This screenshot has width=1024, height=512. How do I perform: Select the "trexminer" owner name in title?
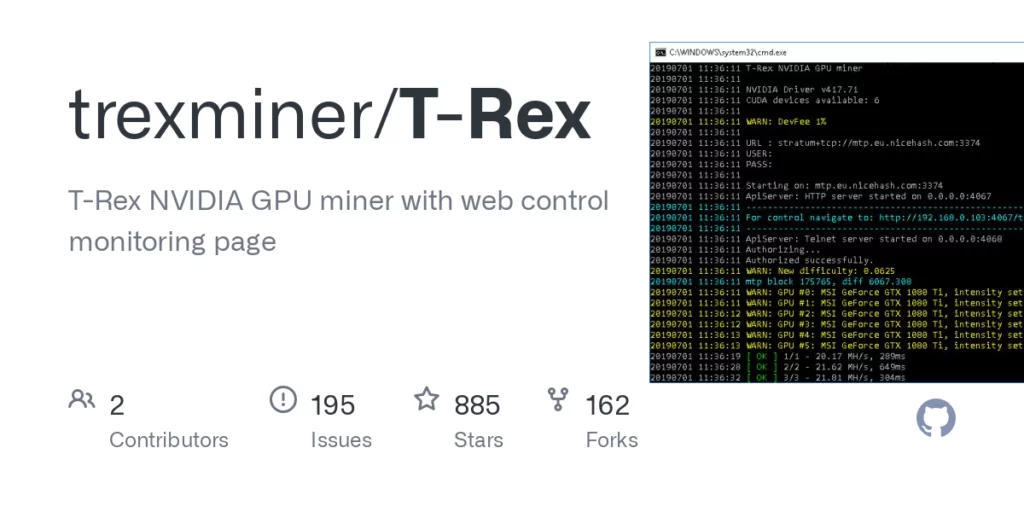(x=219, y=115)
